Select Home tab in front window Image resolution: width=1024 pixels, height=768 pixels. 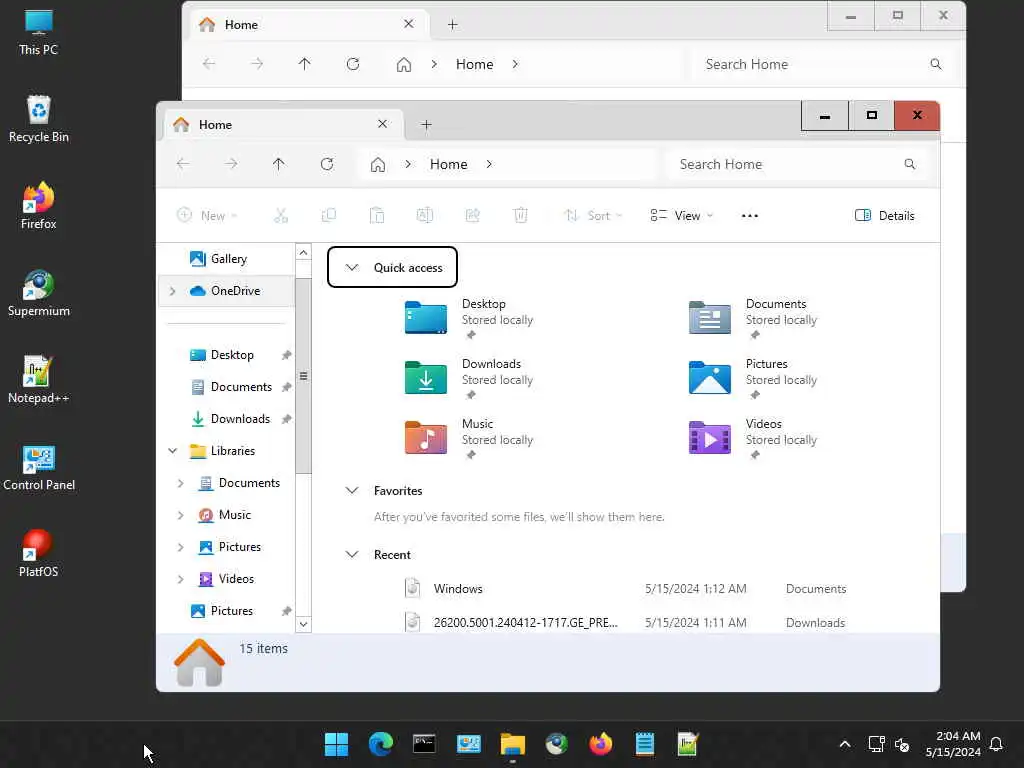click(x=282, y=125)
